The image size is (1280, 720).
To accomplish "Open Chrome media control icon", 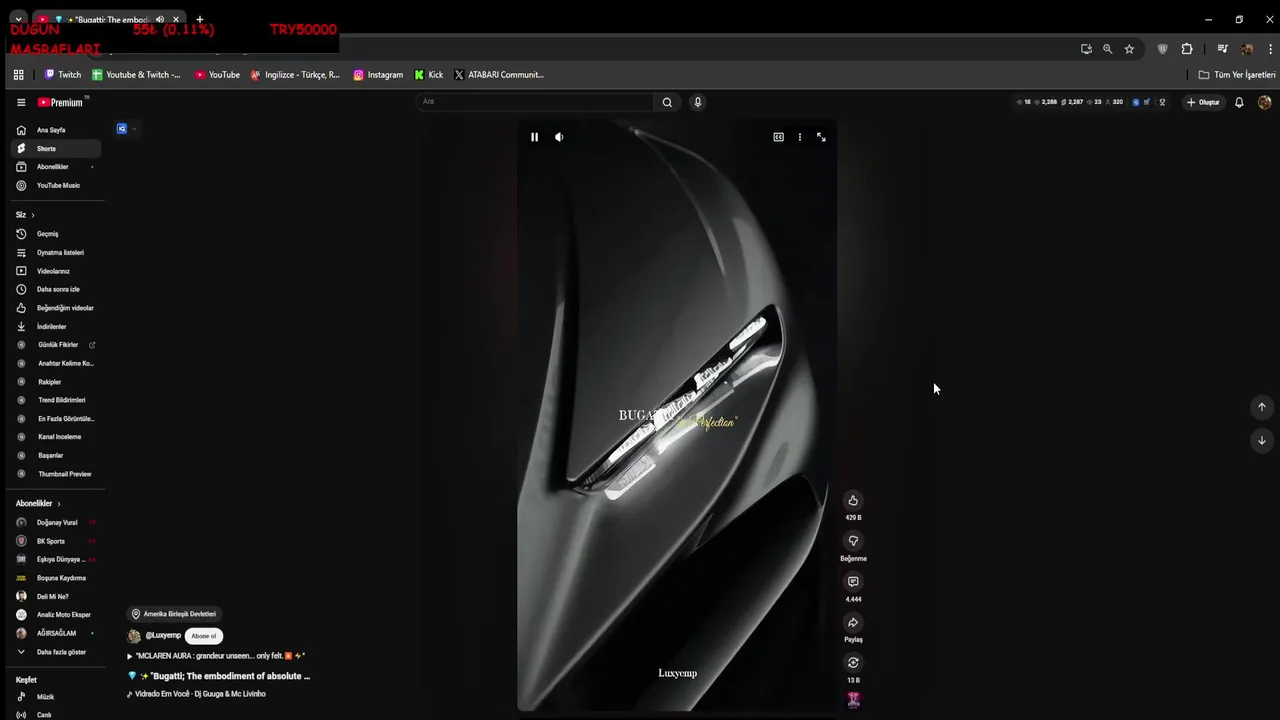I will point(1222,49).
